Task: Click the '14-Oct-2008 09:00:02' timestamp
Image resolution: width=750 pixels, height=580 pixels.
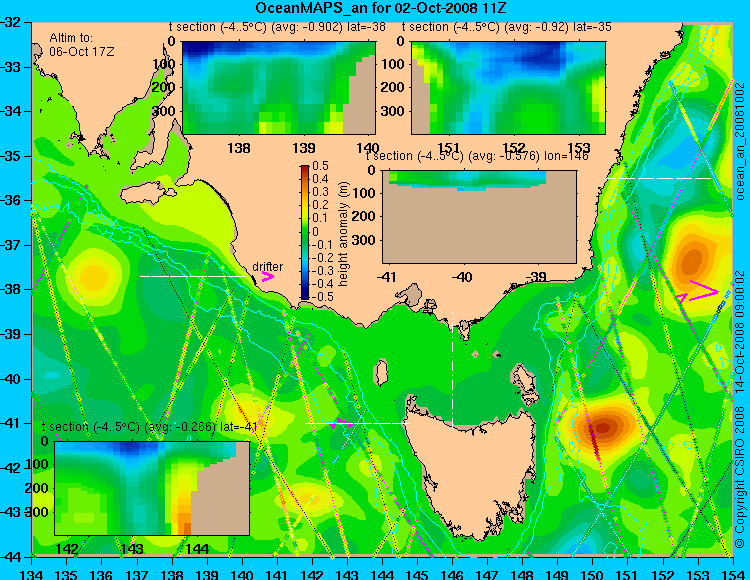Action: (x=740, y=331)
